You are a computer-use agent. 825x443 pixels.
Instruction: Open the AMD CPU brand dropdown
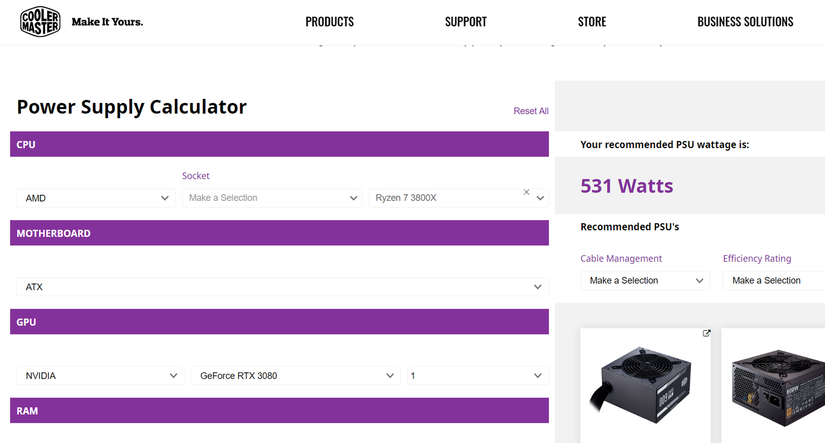pyautogui.click(x=96, y=198)
